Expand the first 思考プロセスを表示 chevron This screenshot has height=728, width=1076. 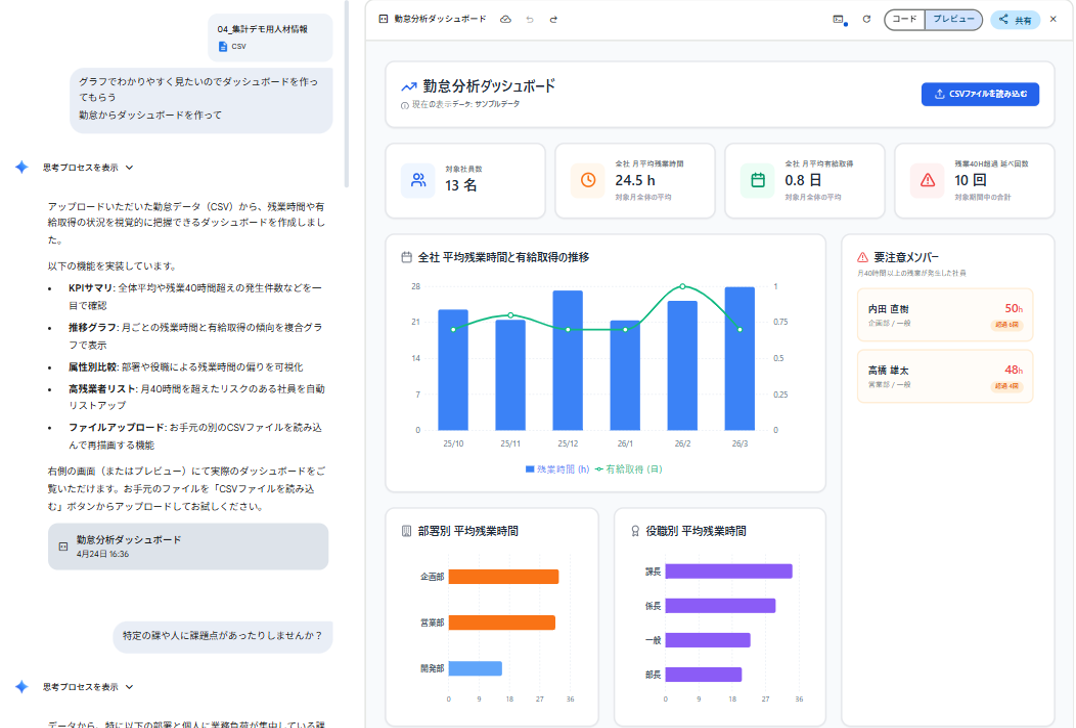click(129, 167)
